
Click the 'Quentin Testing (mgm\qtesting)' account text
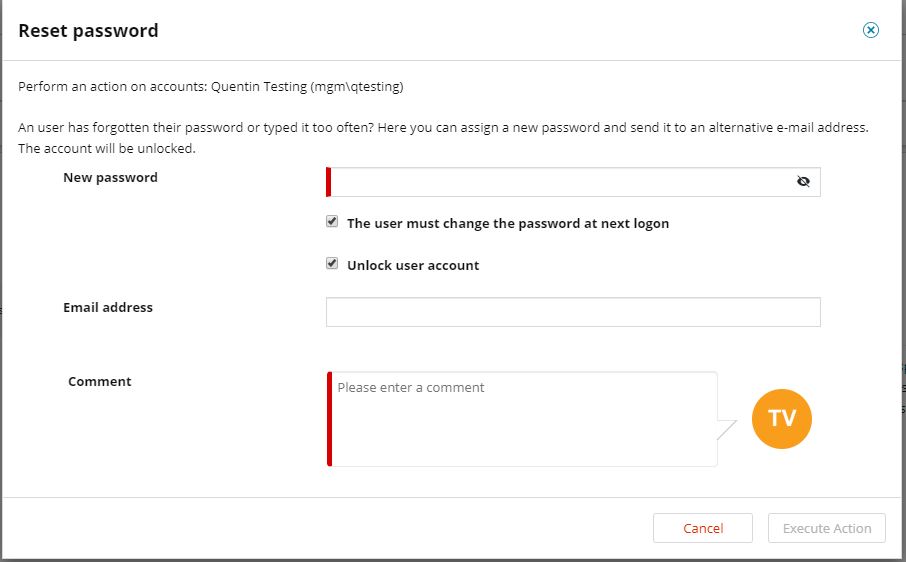point(307,87)
